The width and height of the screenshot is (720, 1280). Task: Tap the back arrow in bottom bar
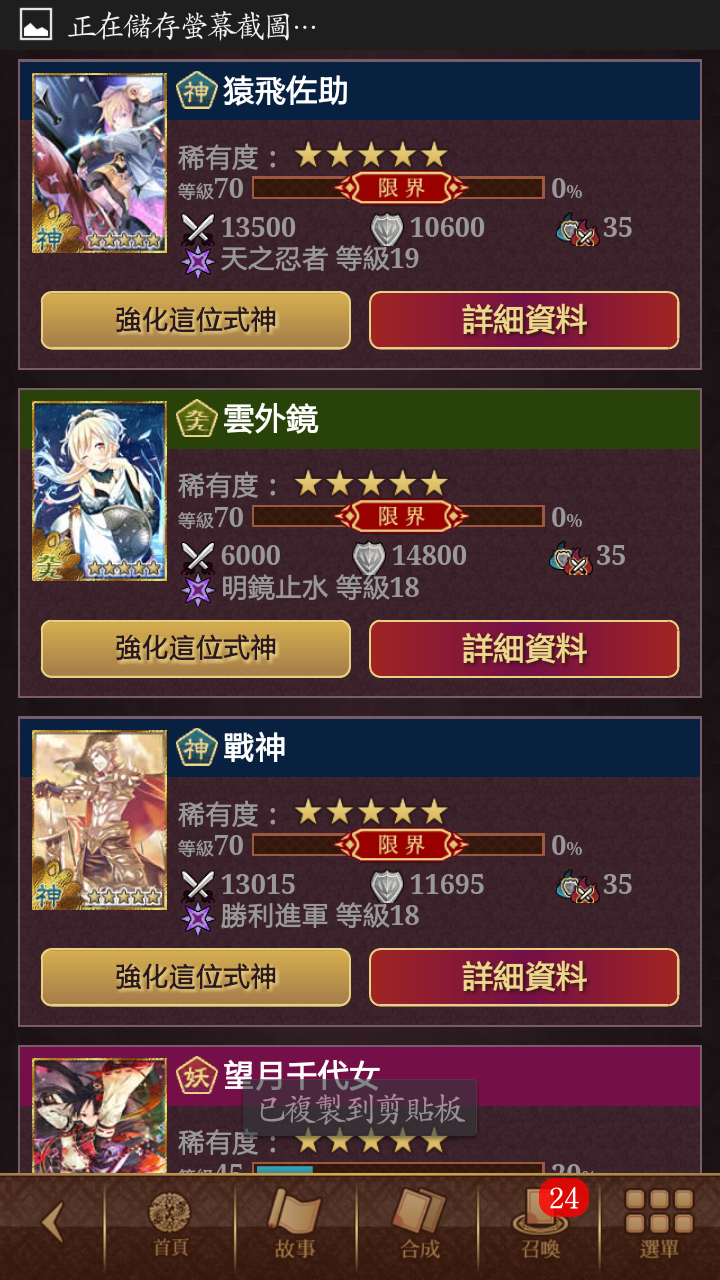click(x=53, y=1222)
